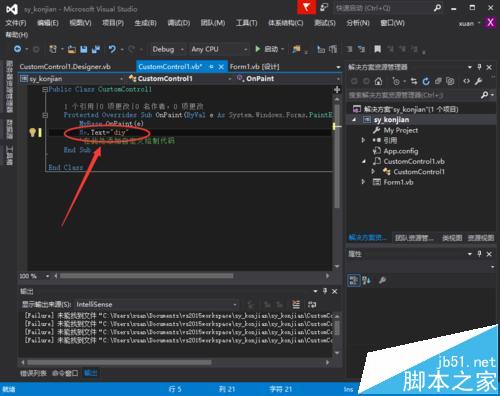
Task: Pin the CustomControl1.vb tab
Action: tap(211, 67)
